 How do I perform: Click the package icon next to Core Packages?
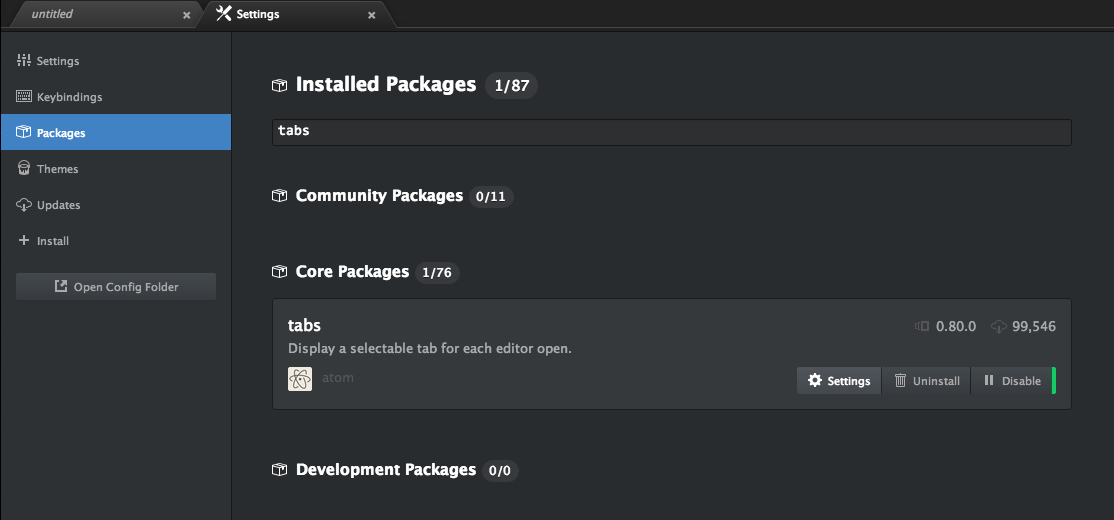coord(280,272)
